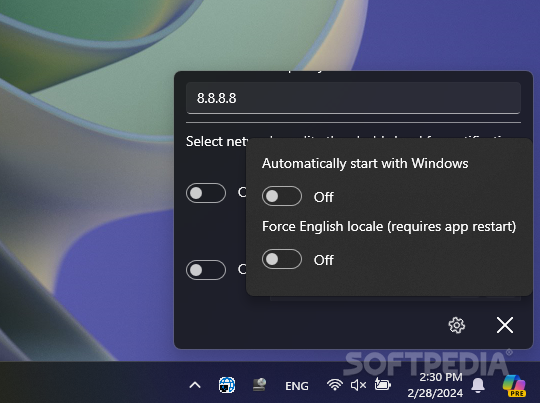The image size is (540, 403).
Task: Click the drive eject tray icon
Action: coord(260,385)
